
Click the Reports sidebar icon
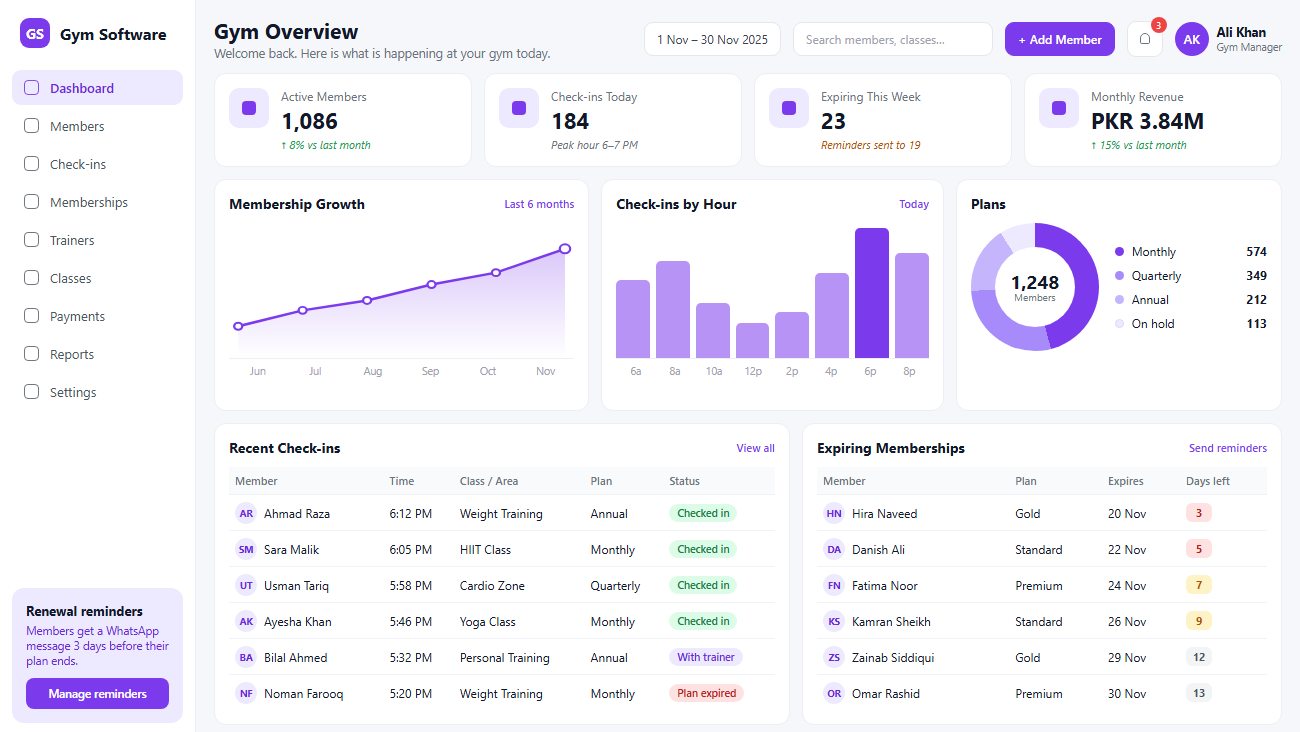coord(31,354)
